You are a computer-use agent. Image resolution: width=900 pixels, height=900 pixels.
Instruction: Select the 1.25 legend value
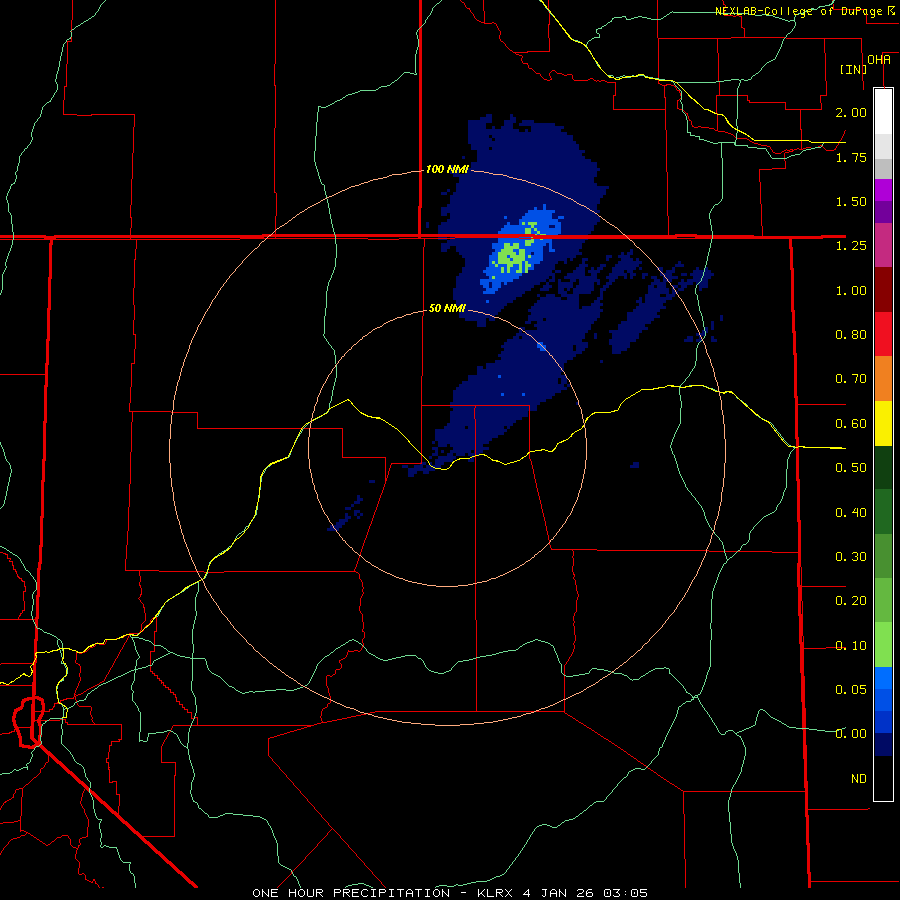(x=851, y=246)
